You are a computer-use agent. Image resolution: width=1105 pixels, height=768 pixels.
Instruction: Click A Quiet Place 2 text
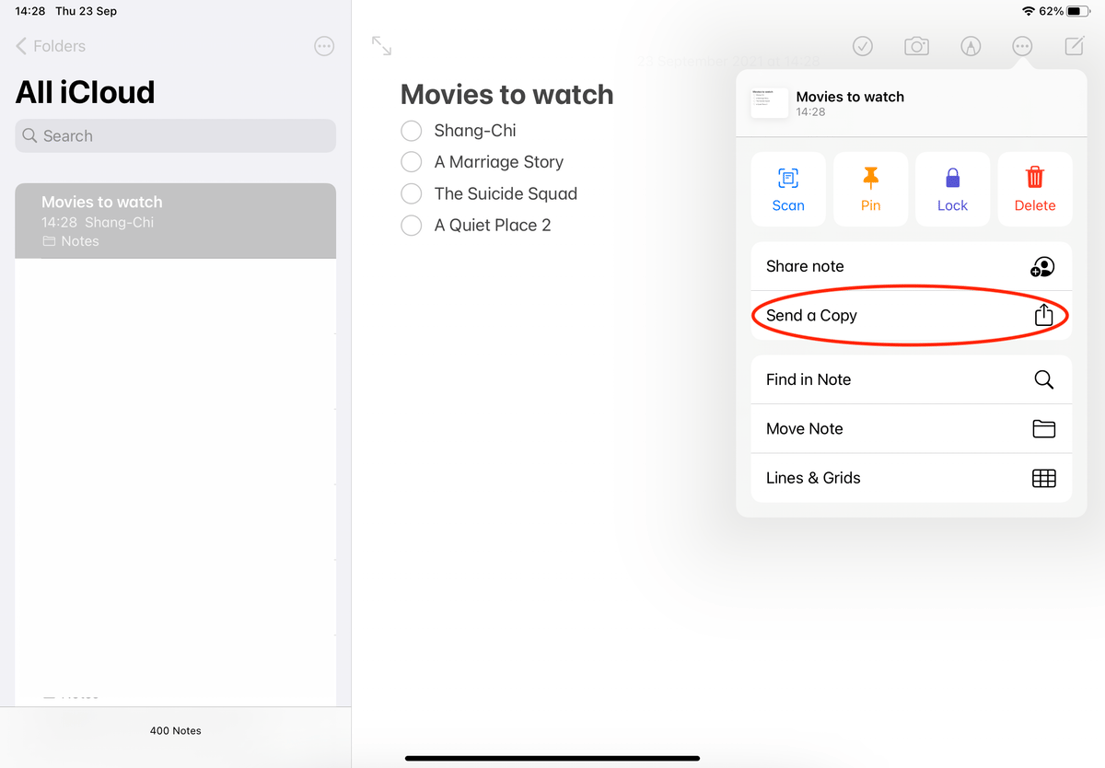493,225
